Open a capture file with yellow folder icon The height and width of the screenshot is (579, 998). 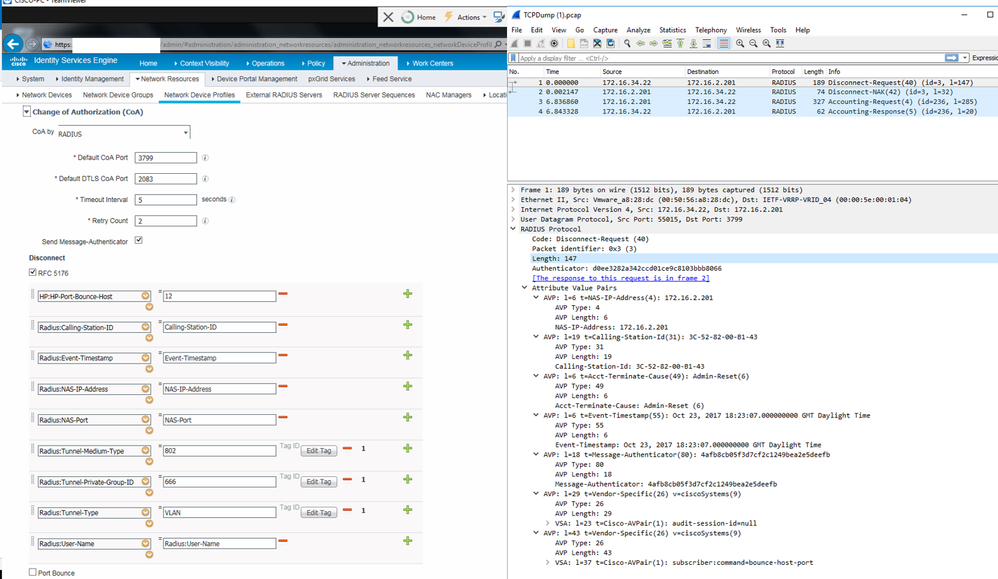[x=571, y=43]
